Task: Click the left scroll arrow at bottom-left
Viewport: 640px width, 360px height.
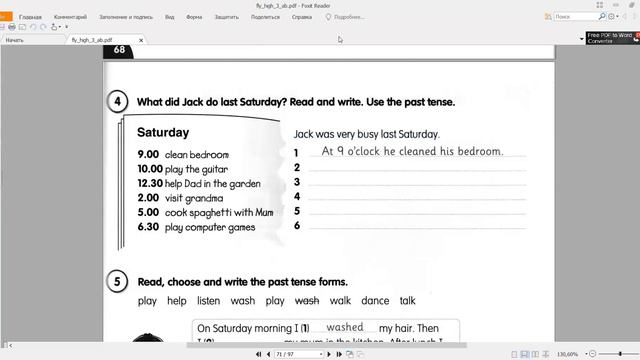Action: [10, 345]
